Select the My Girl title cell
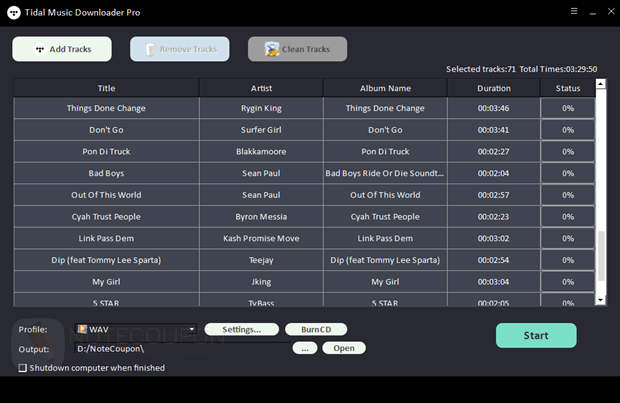 pos(106,282)
